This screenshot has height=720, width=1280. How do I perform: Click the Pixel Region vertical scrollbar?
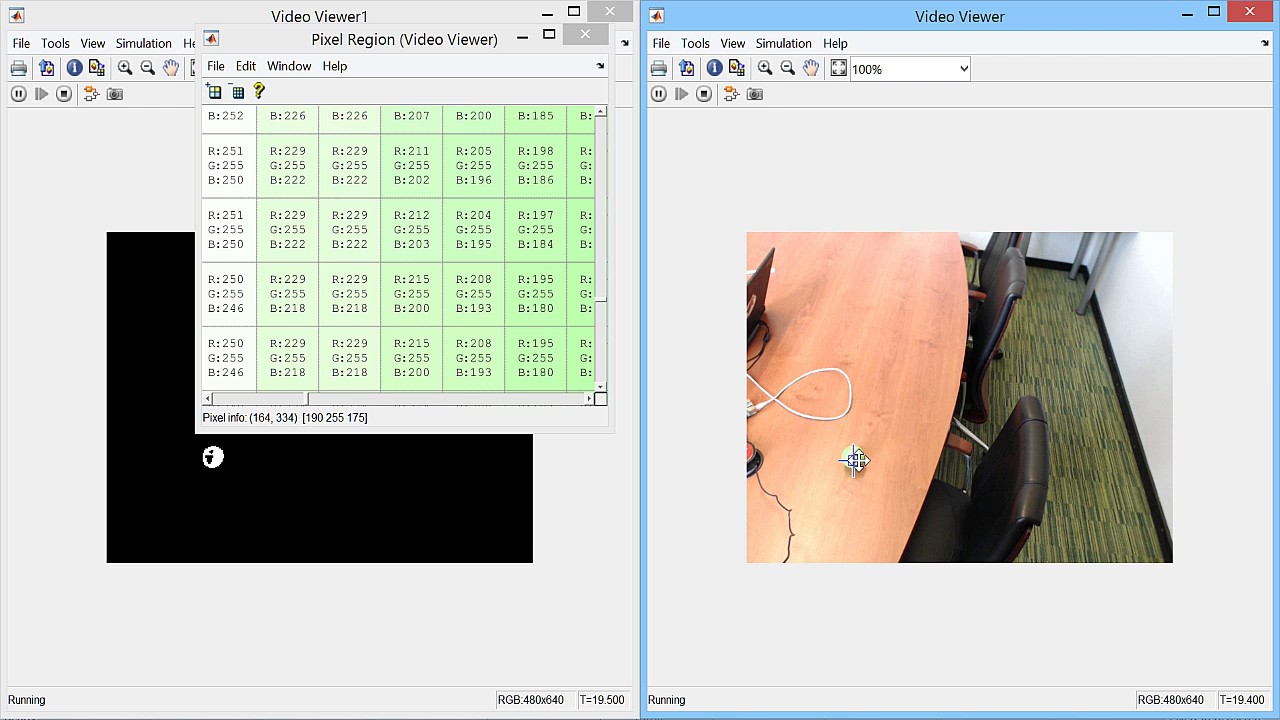pos(600,248)
